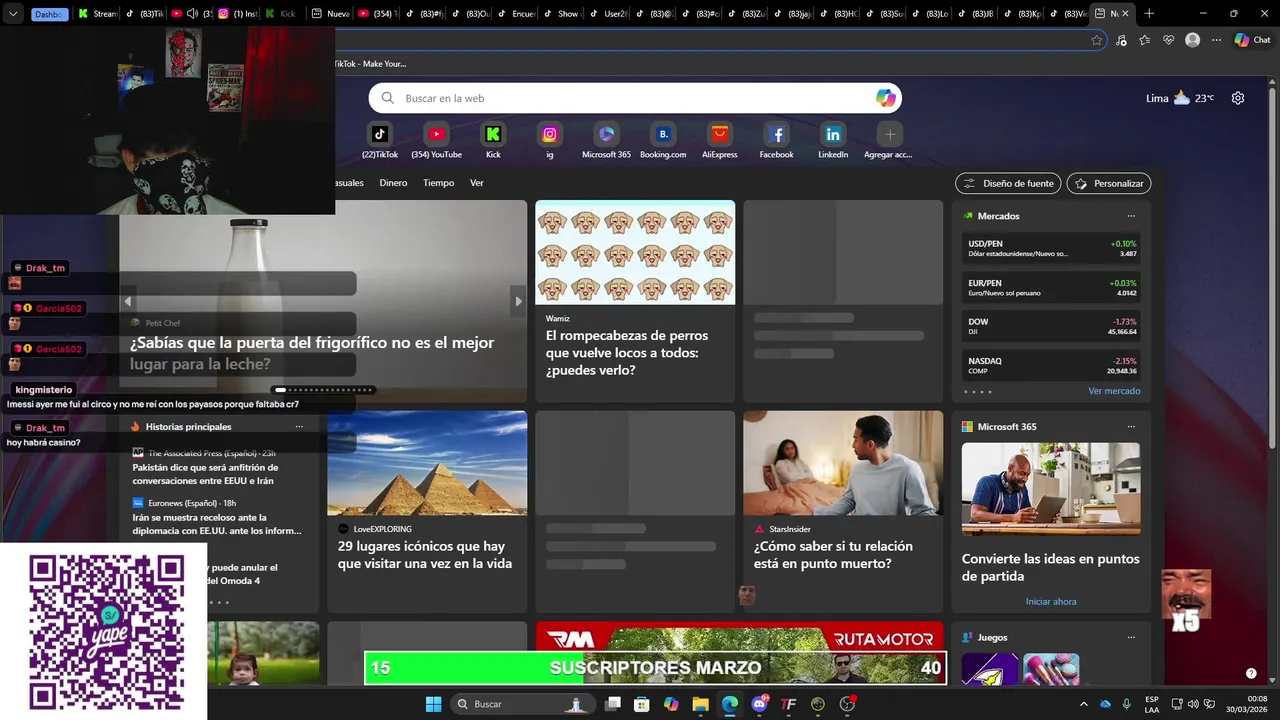1280x720 pixels.
Task: Open Microsoft Store from the taskbar
Action: [642, 704]
